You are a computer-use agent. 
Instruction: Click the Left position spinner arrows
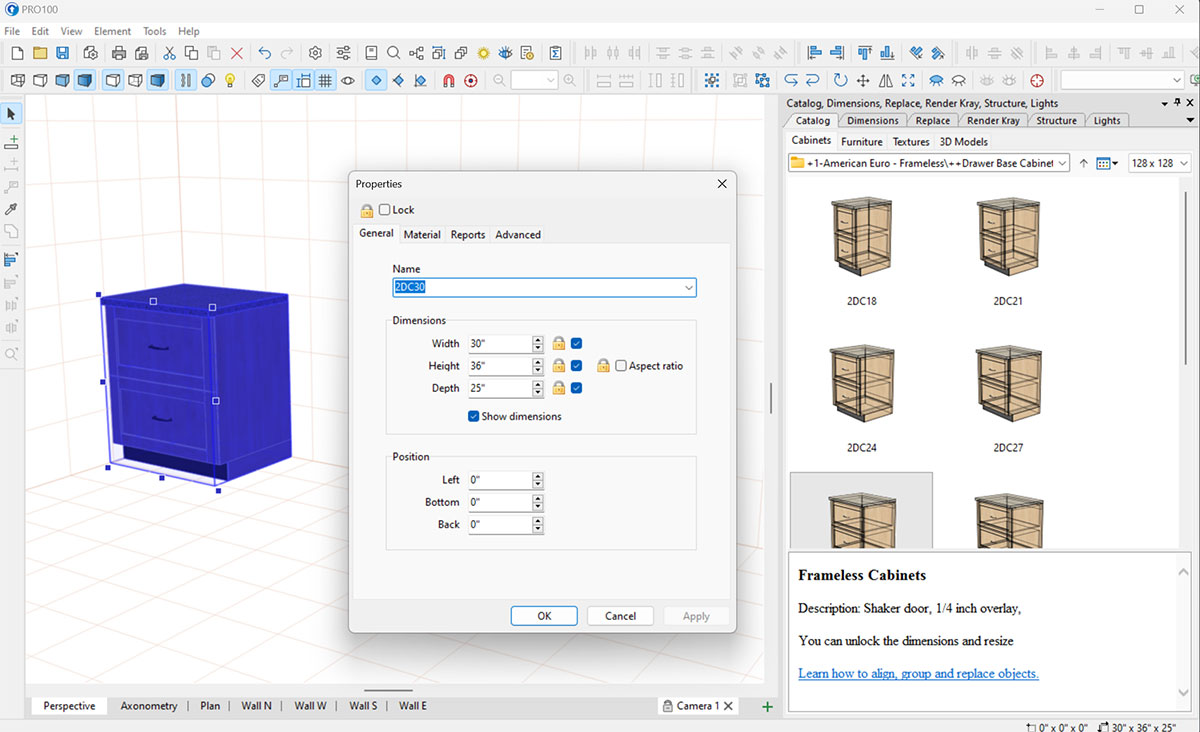[538, 480]
